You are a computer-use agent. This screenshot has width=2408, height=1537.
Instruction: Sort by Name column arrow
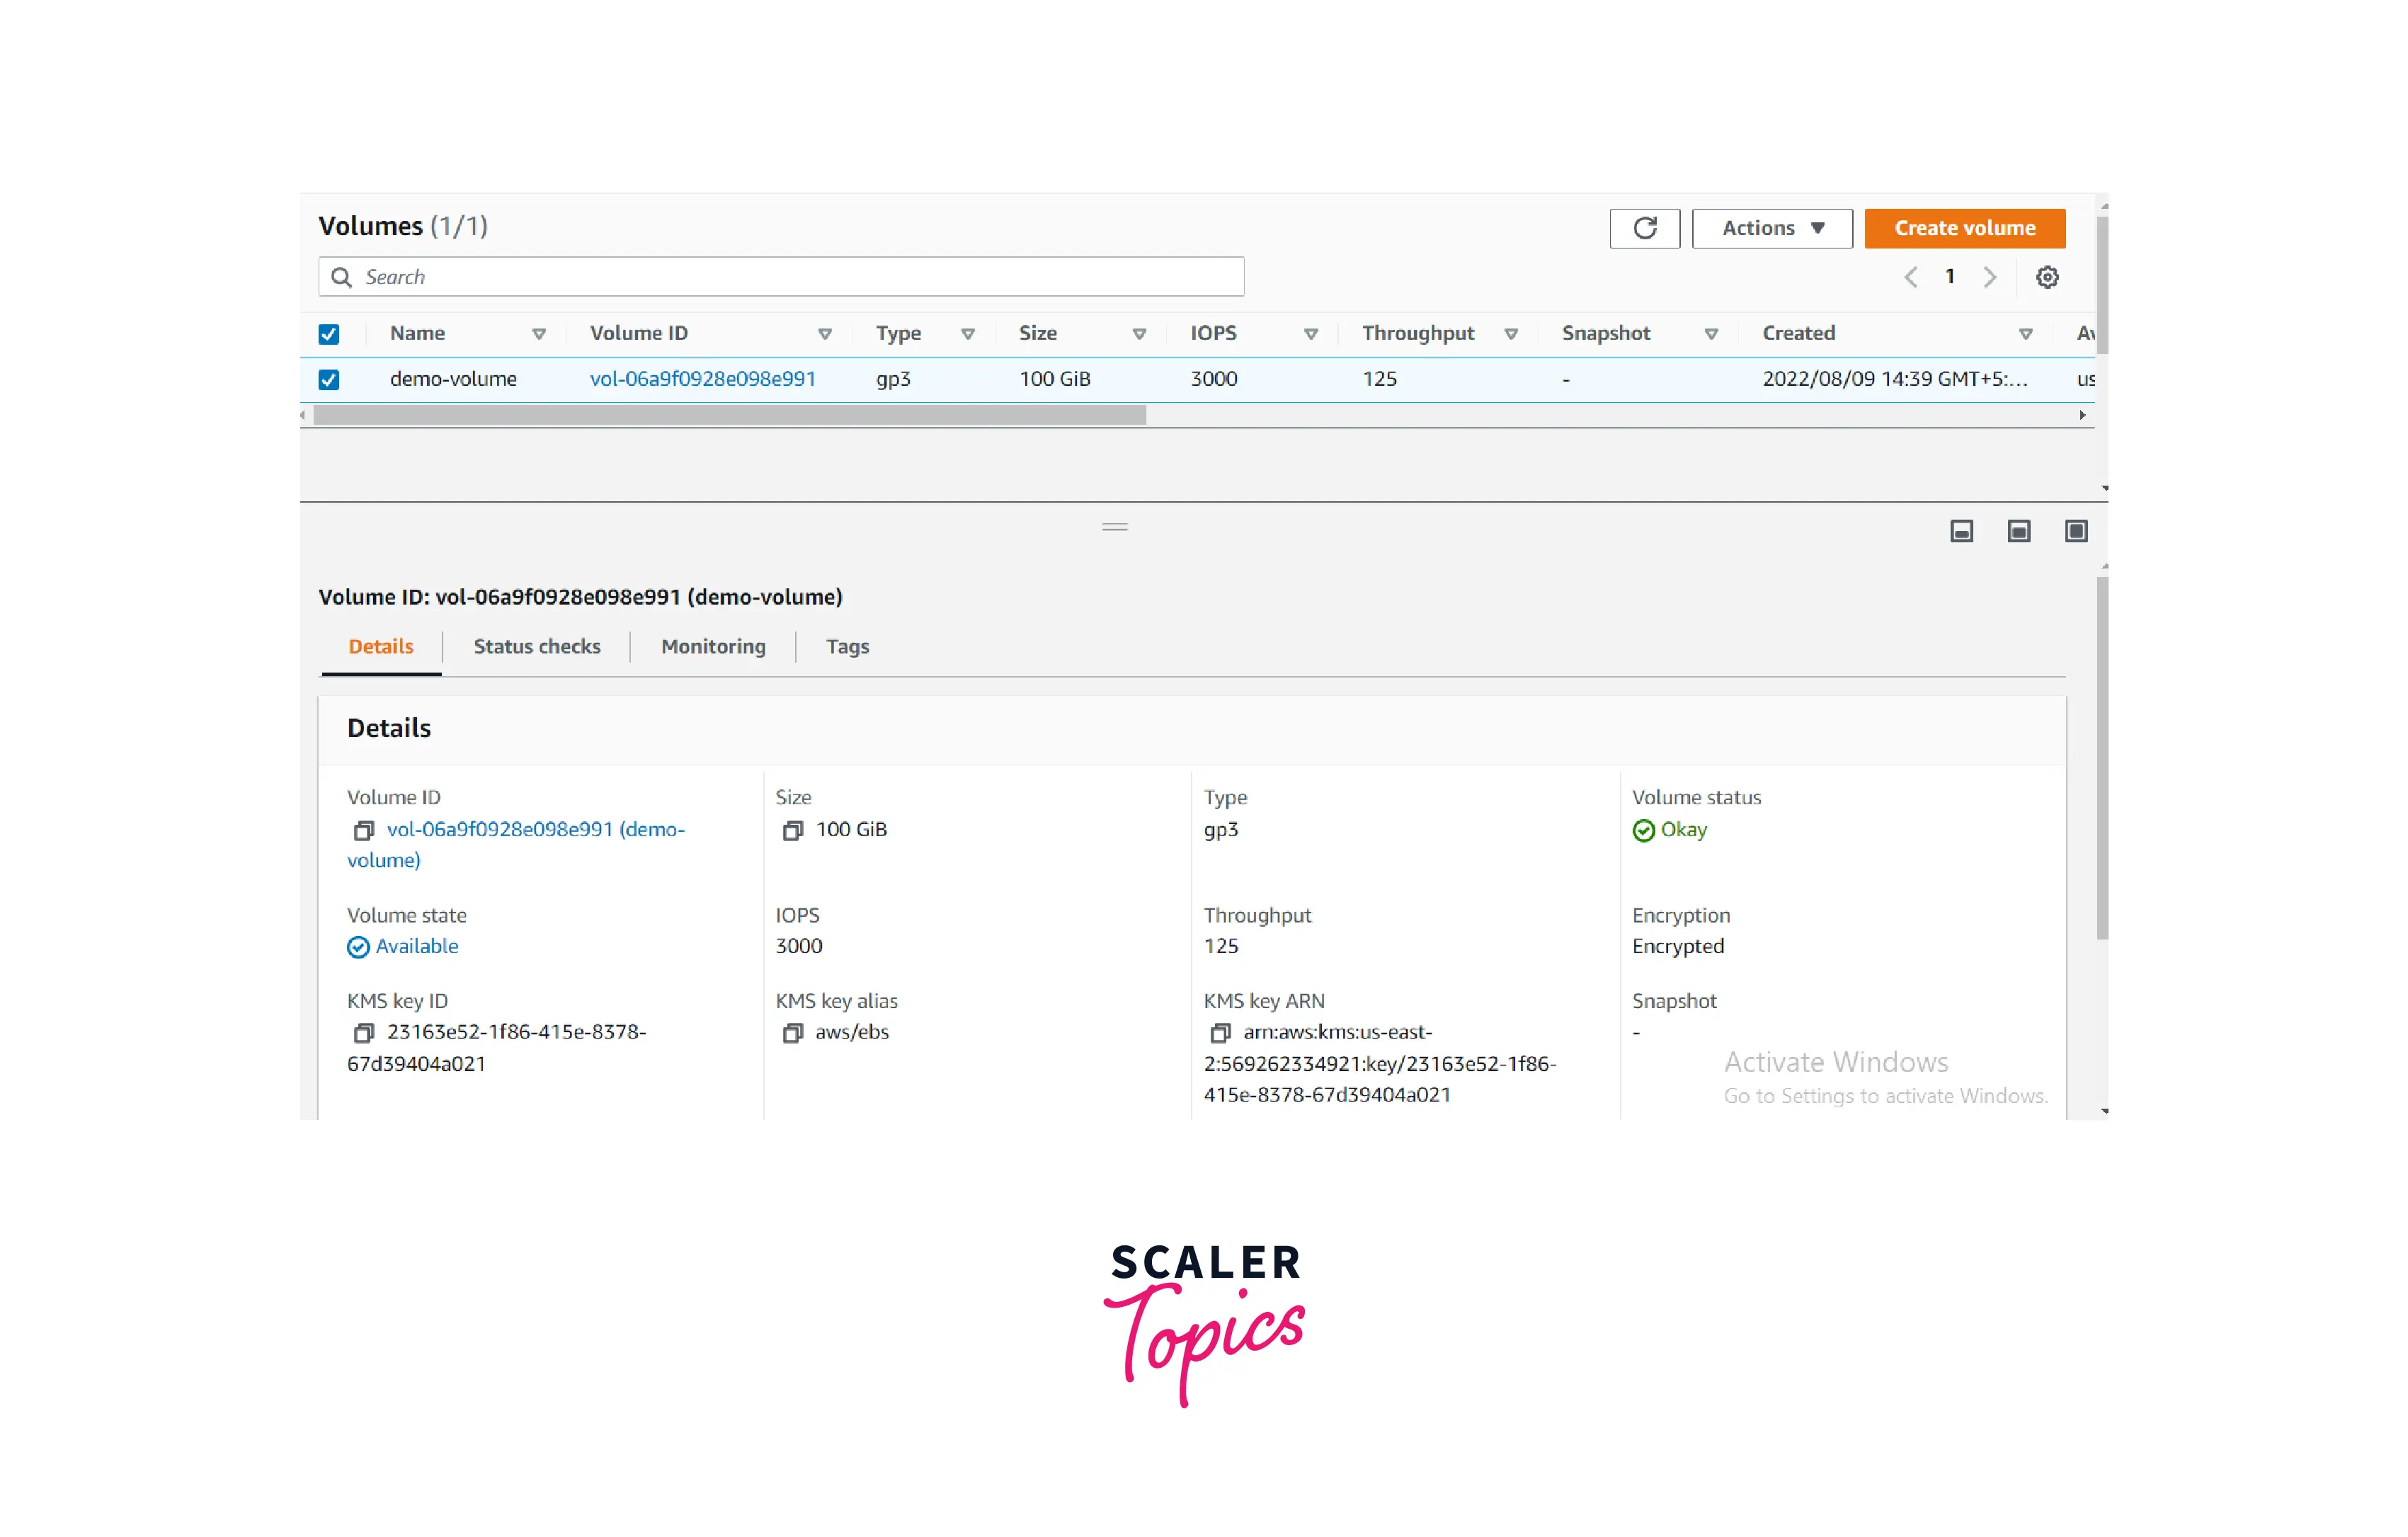(539, 334)
